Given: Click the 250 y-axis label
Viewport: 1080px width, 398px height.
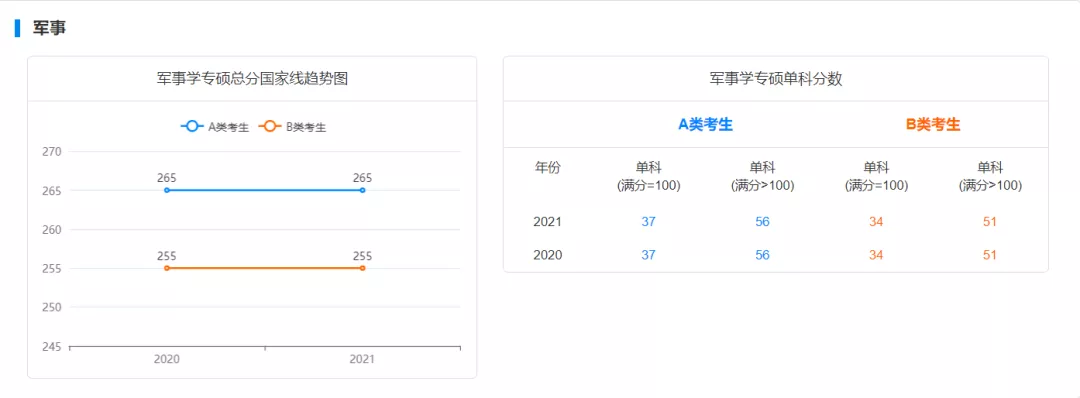Looking at the screenshot, I should [53, 307].
